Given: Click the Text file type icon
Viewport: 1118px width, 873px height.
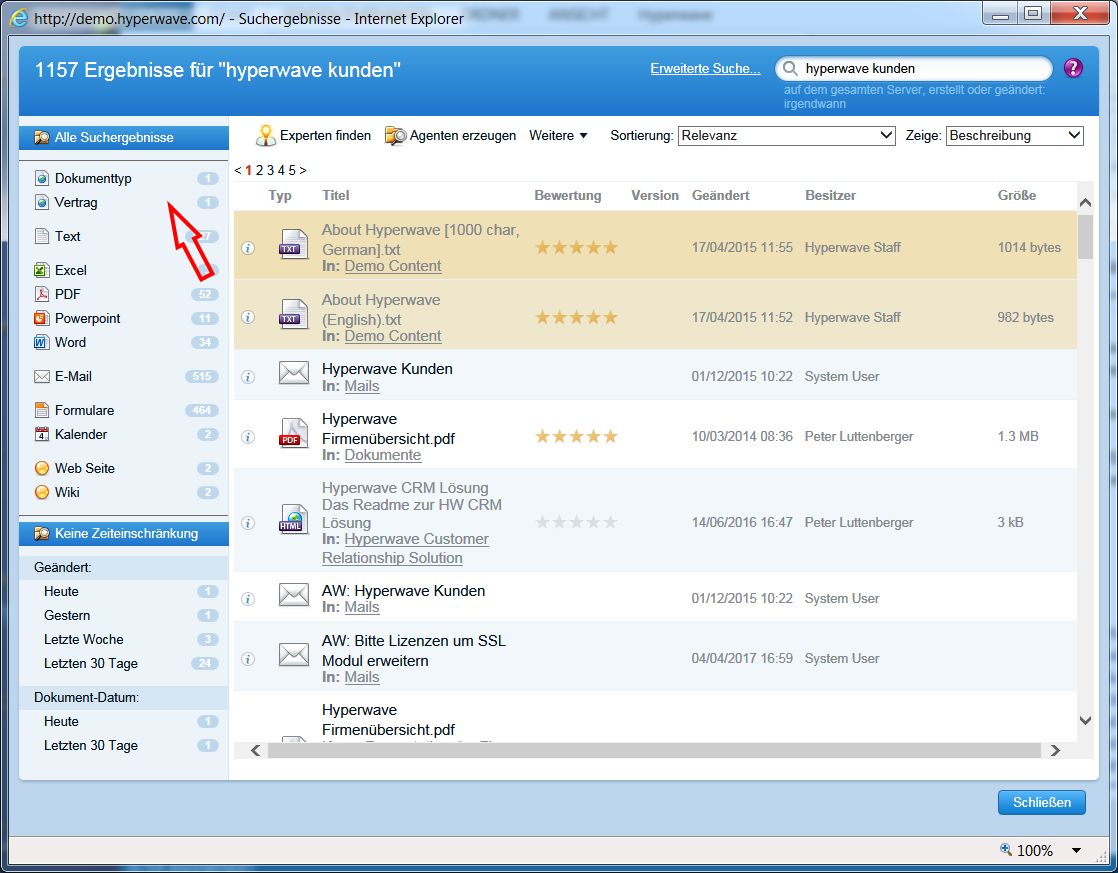Looking at the screenshot, I should point(42,236).
